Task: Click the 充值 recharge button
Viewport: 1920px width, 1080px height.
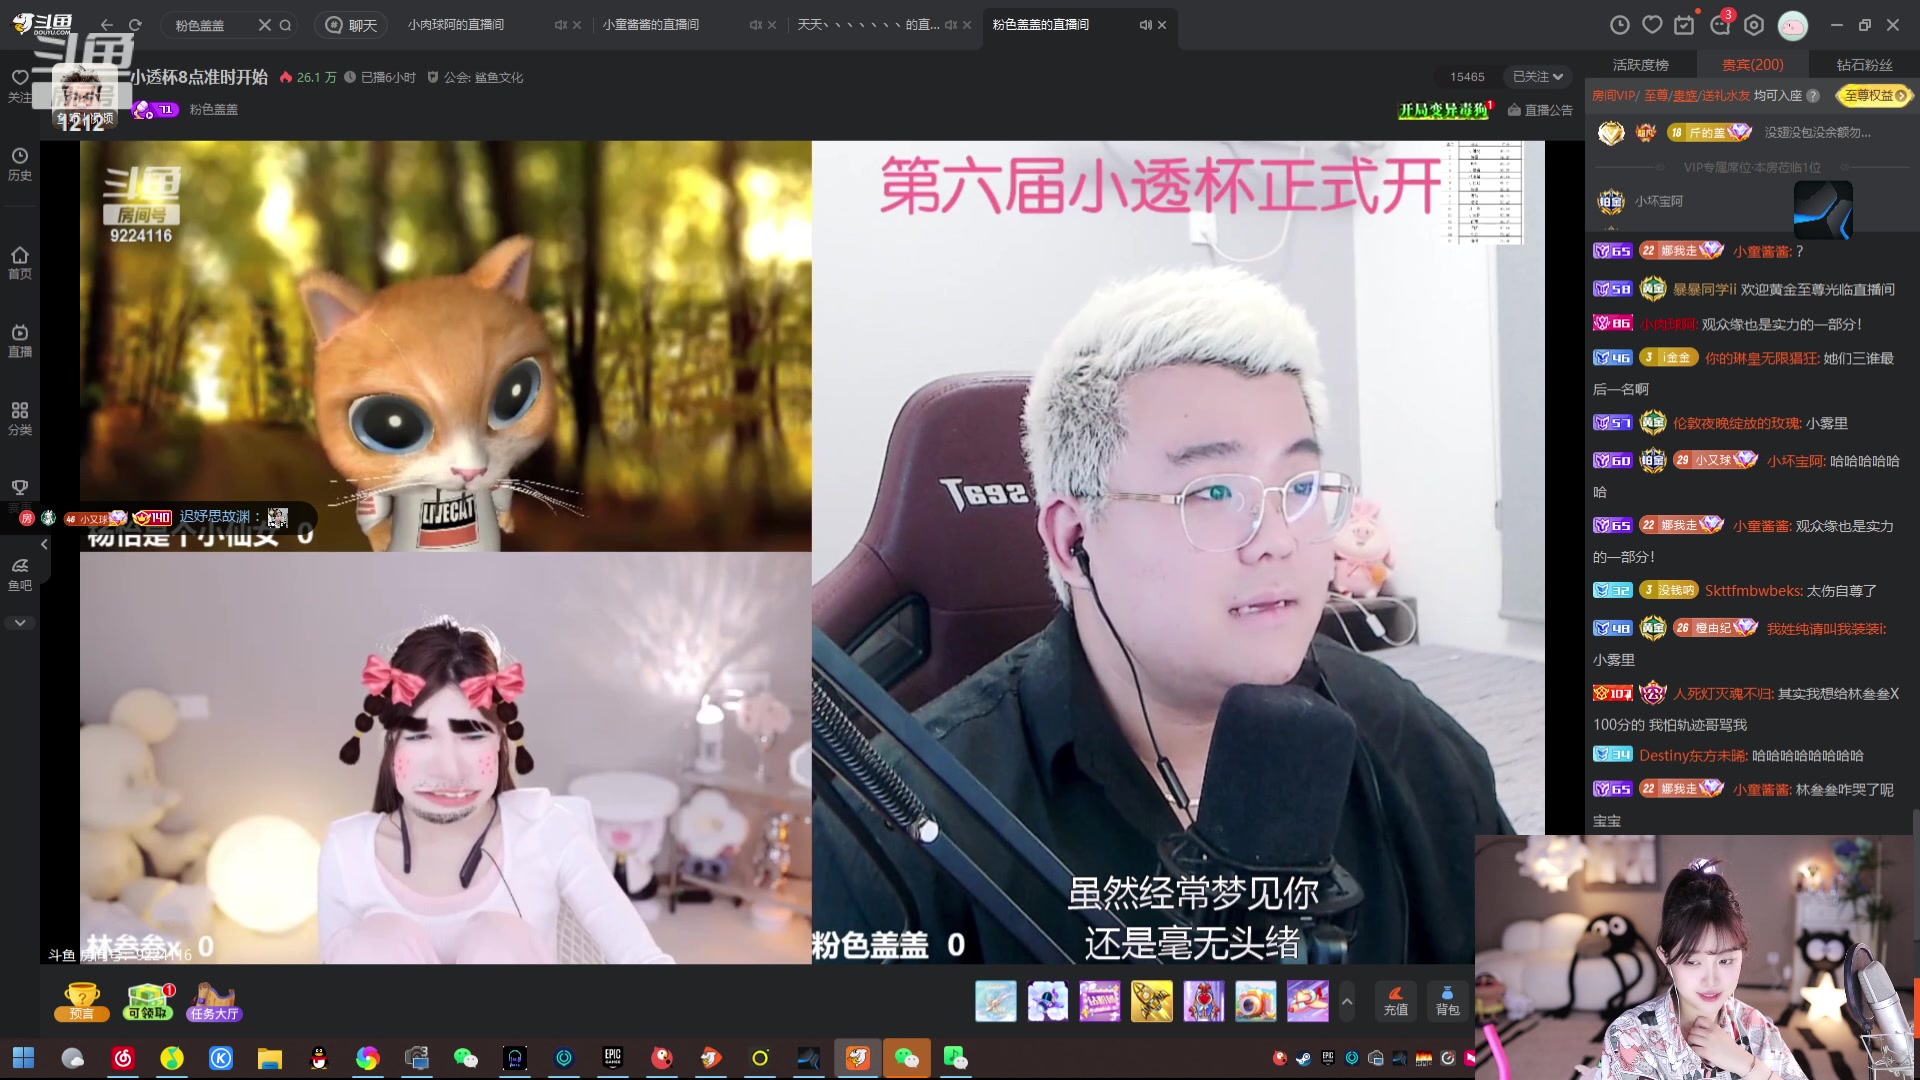Action: [1396, 1001]
